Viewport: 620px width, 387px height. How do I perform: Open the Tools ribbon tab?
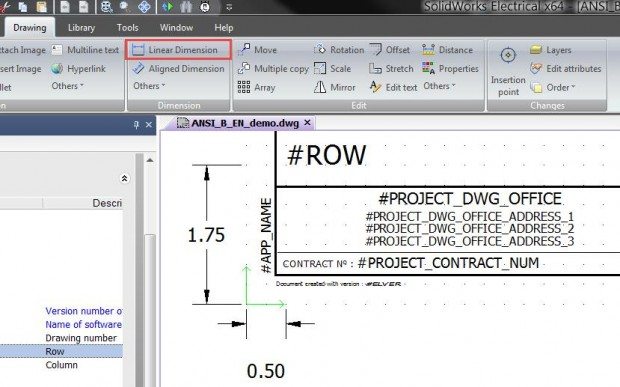tap(127, 28)
